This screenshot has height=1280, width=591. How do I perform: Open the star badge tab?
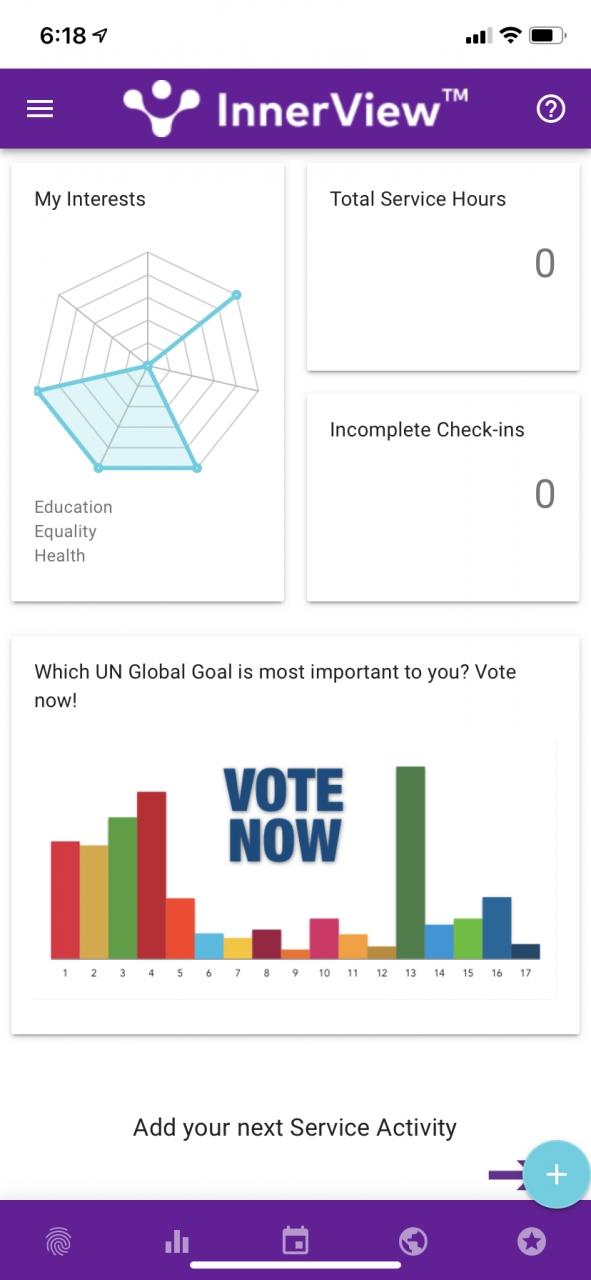coord(531,1242)
